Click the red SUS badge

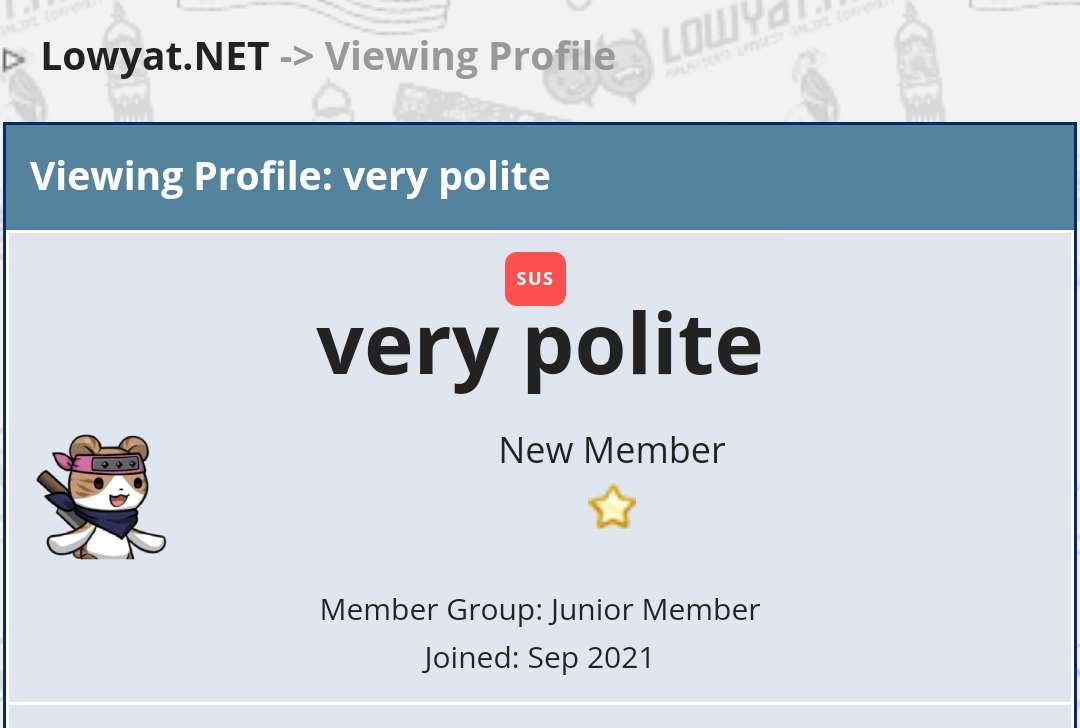click(535, 279)
